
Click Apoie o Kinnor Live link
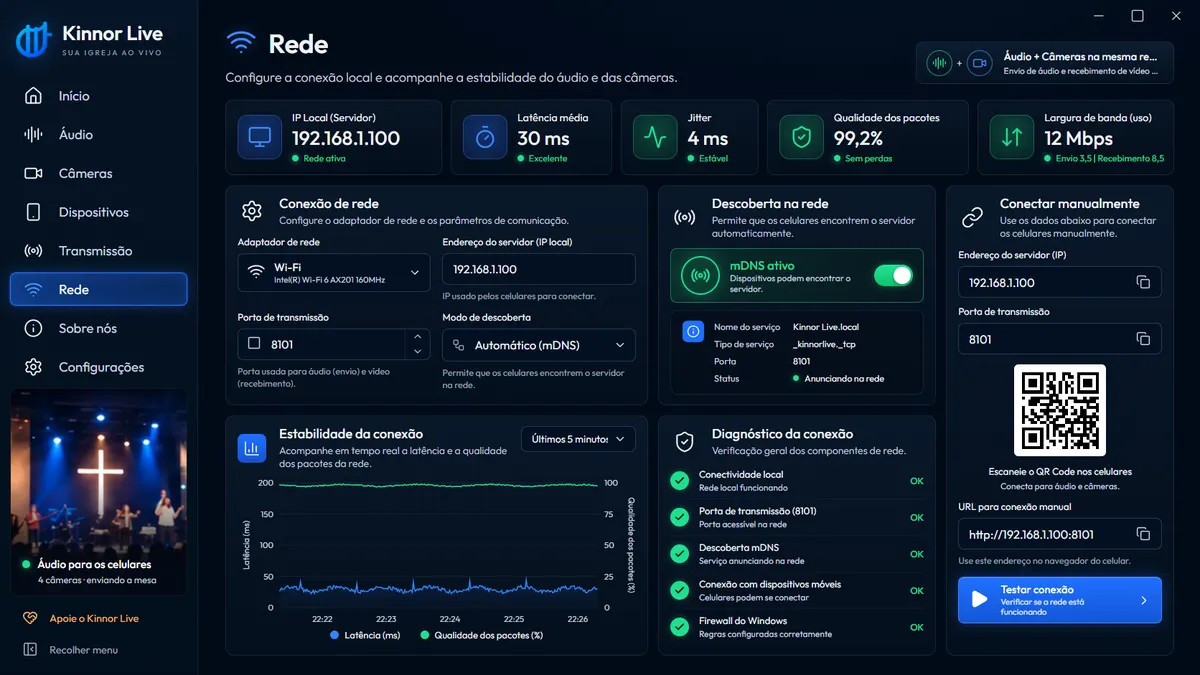(x=82, y=618)
